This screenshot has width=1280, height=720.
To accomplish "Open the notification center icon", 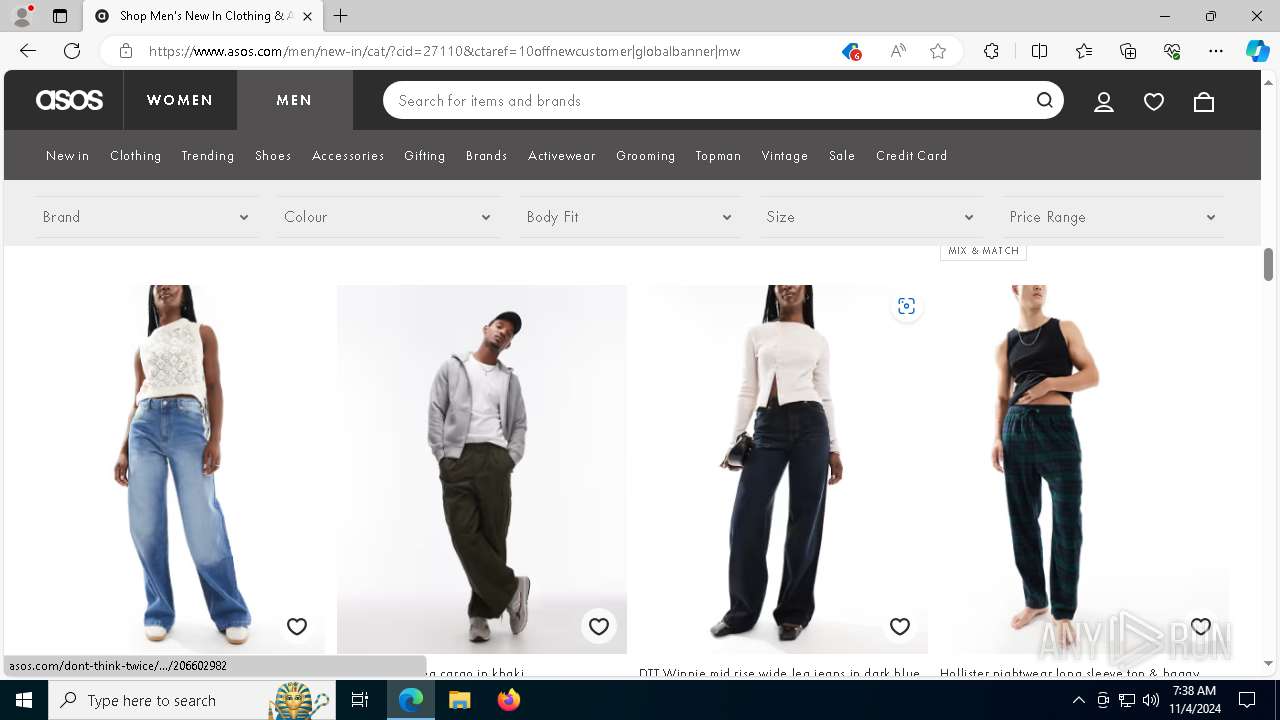I will pos(1247,700).
